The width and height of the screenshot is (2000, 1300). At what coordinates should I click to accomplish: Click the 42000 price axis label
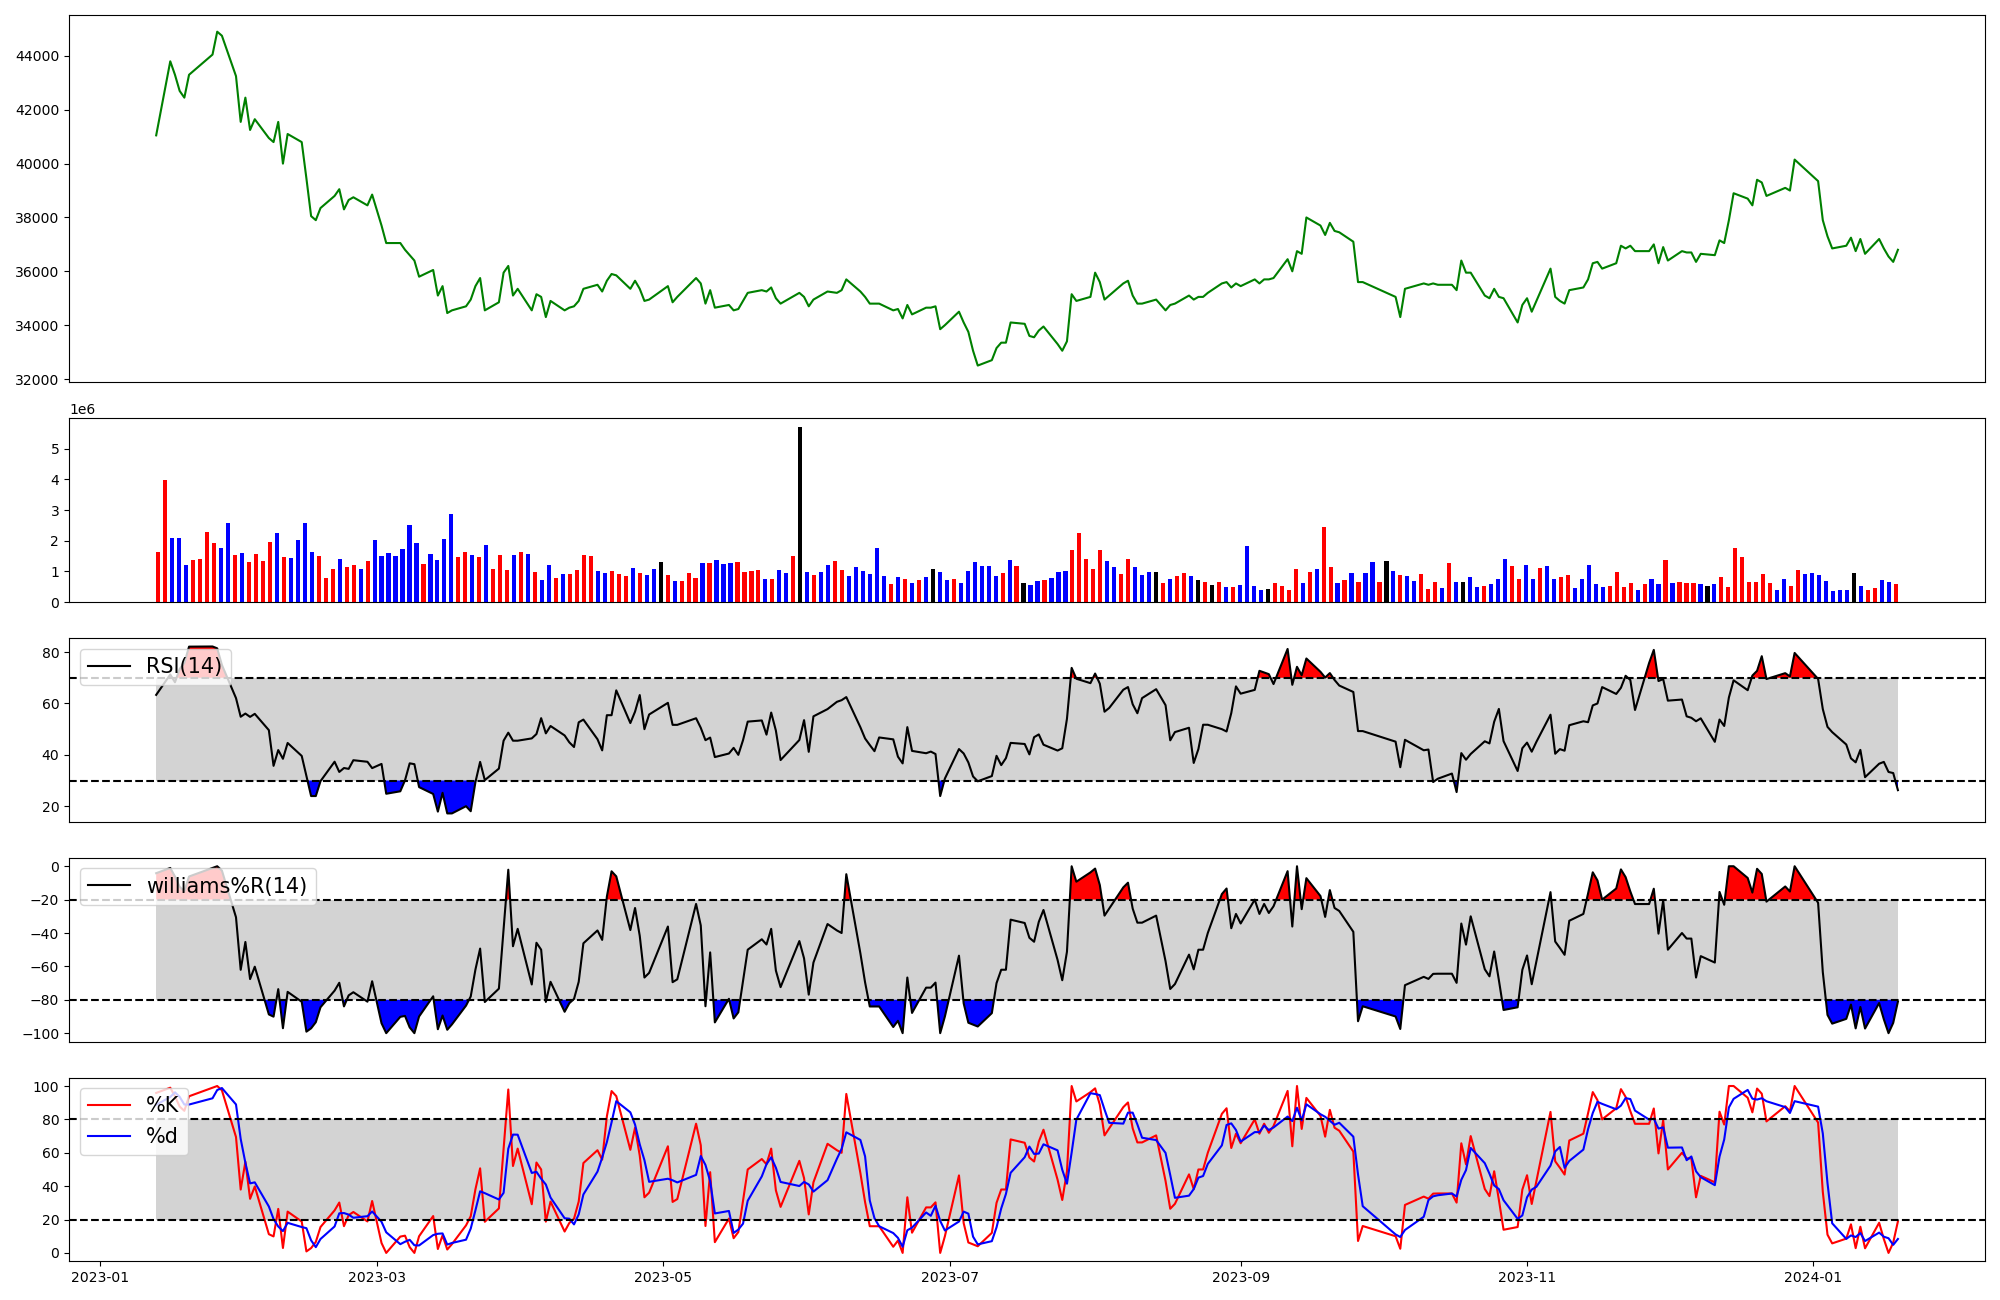pos(38,110)
